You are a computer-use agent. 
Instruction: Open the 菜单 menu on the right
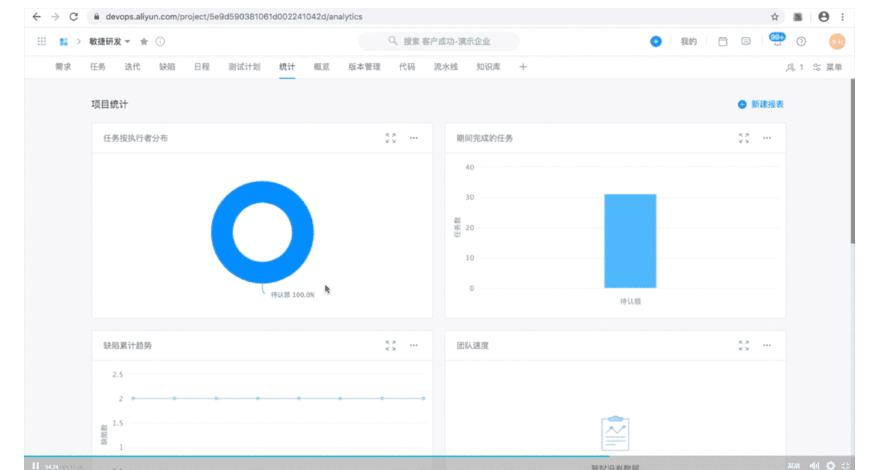[827, 67]
